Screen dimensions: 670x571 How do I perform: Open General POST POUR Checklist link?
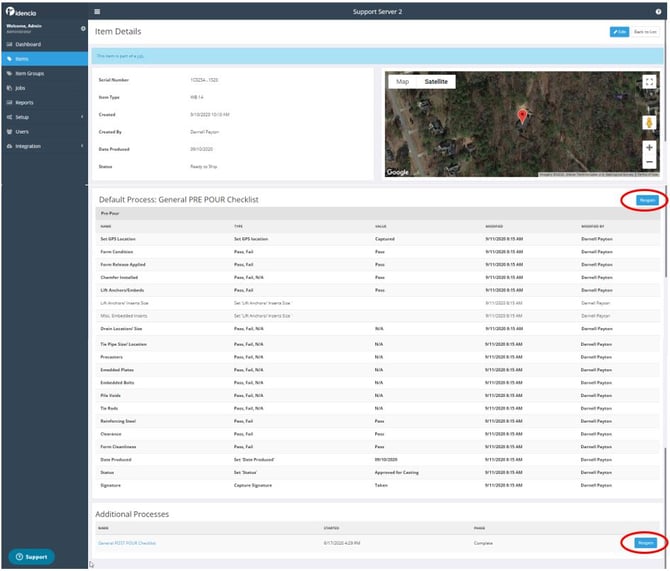point(127,542)
